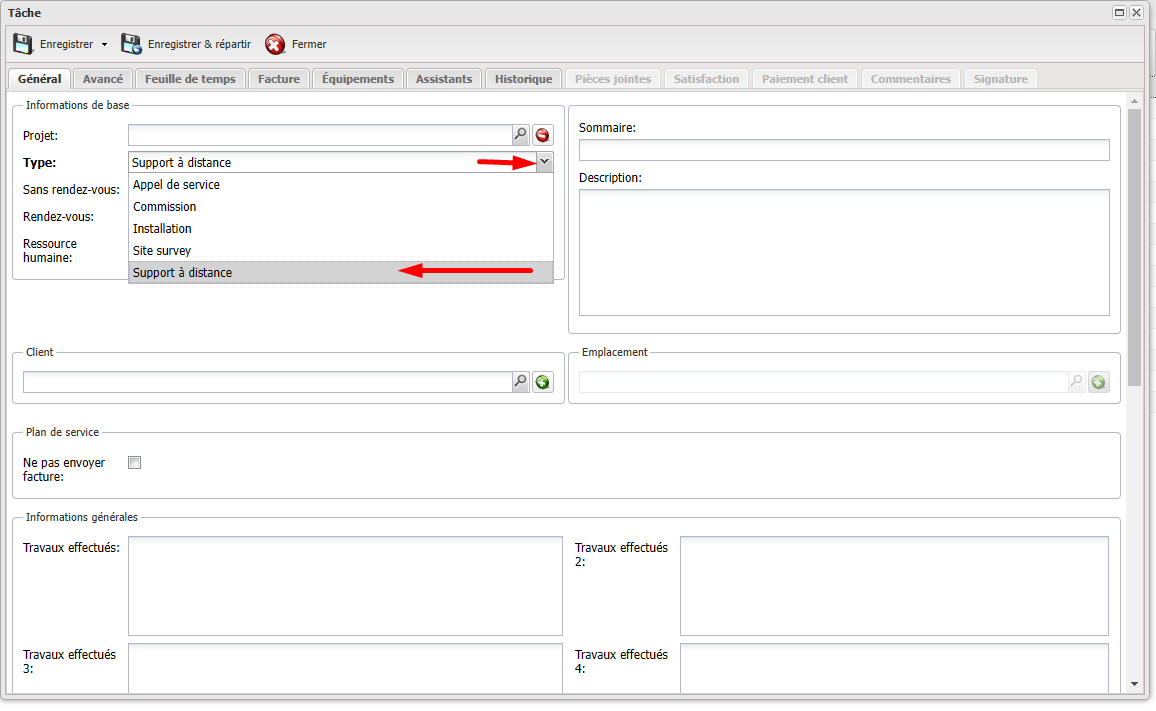Toggle the Ne pas envoyer facture checkbox
Viewport: 1156px width, 711px height.
[x=134, y=462]
